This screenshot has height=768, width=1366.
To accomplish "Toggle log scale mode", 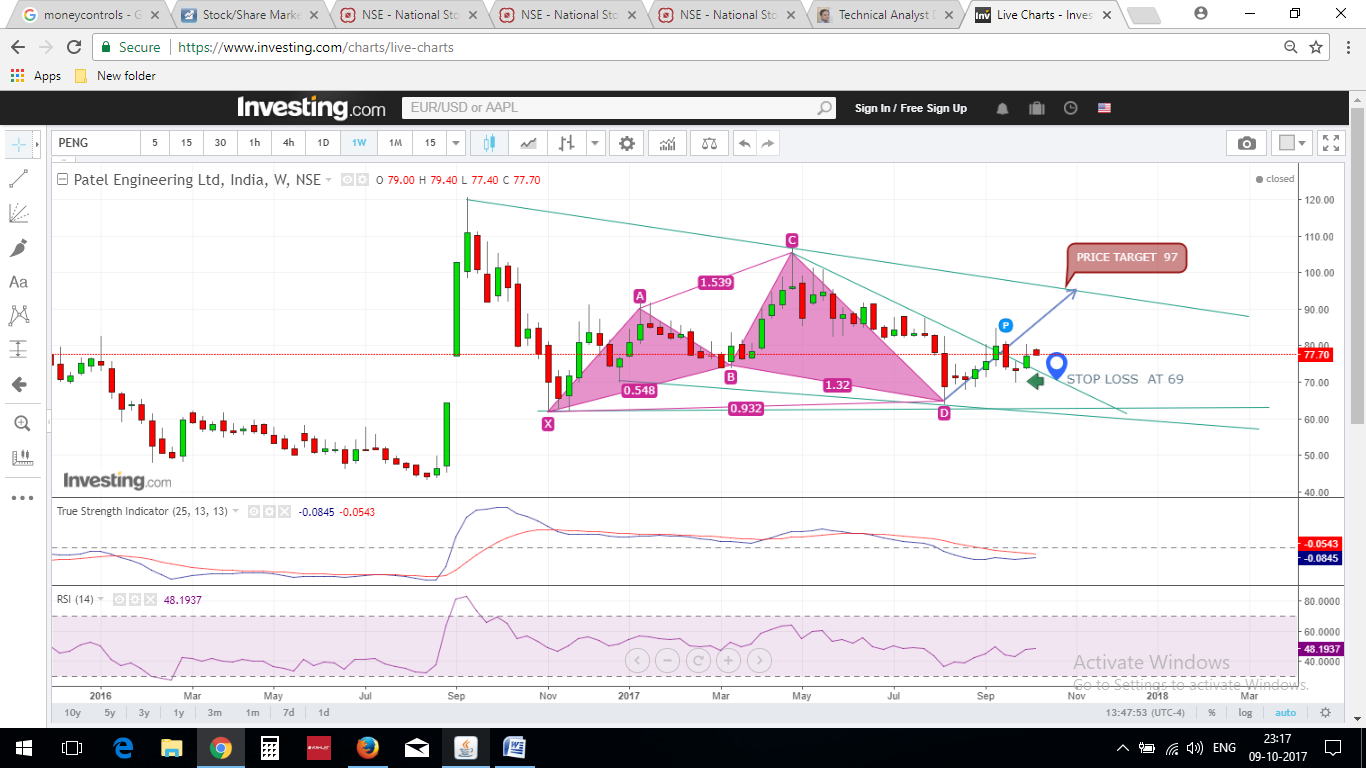I will [1244, 713].
